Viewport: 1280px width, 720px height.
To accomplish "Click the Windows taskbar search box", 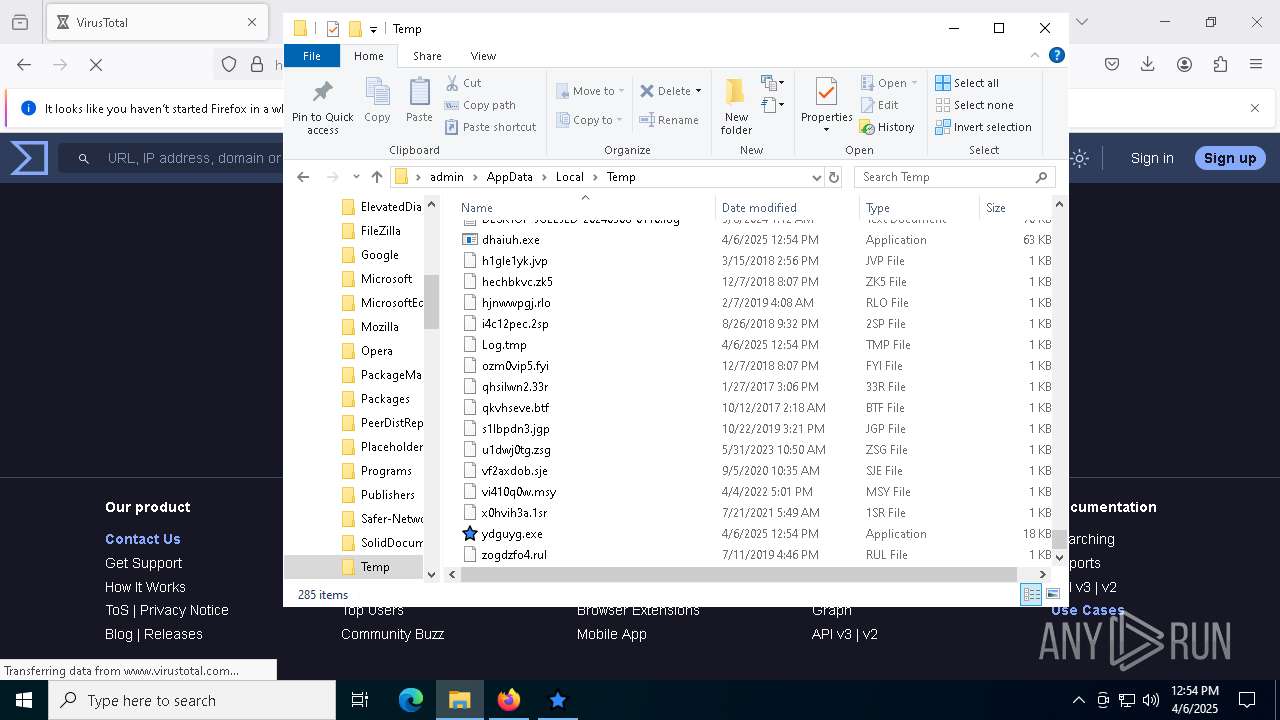I will coord(192,700).
